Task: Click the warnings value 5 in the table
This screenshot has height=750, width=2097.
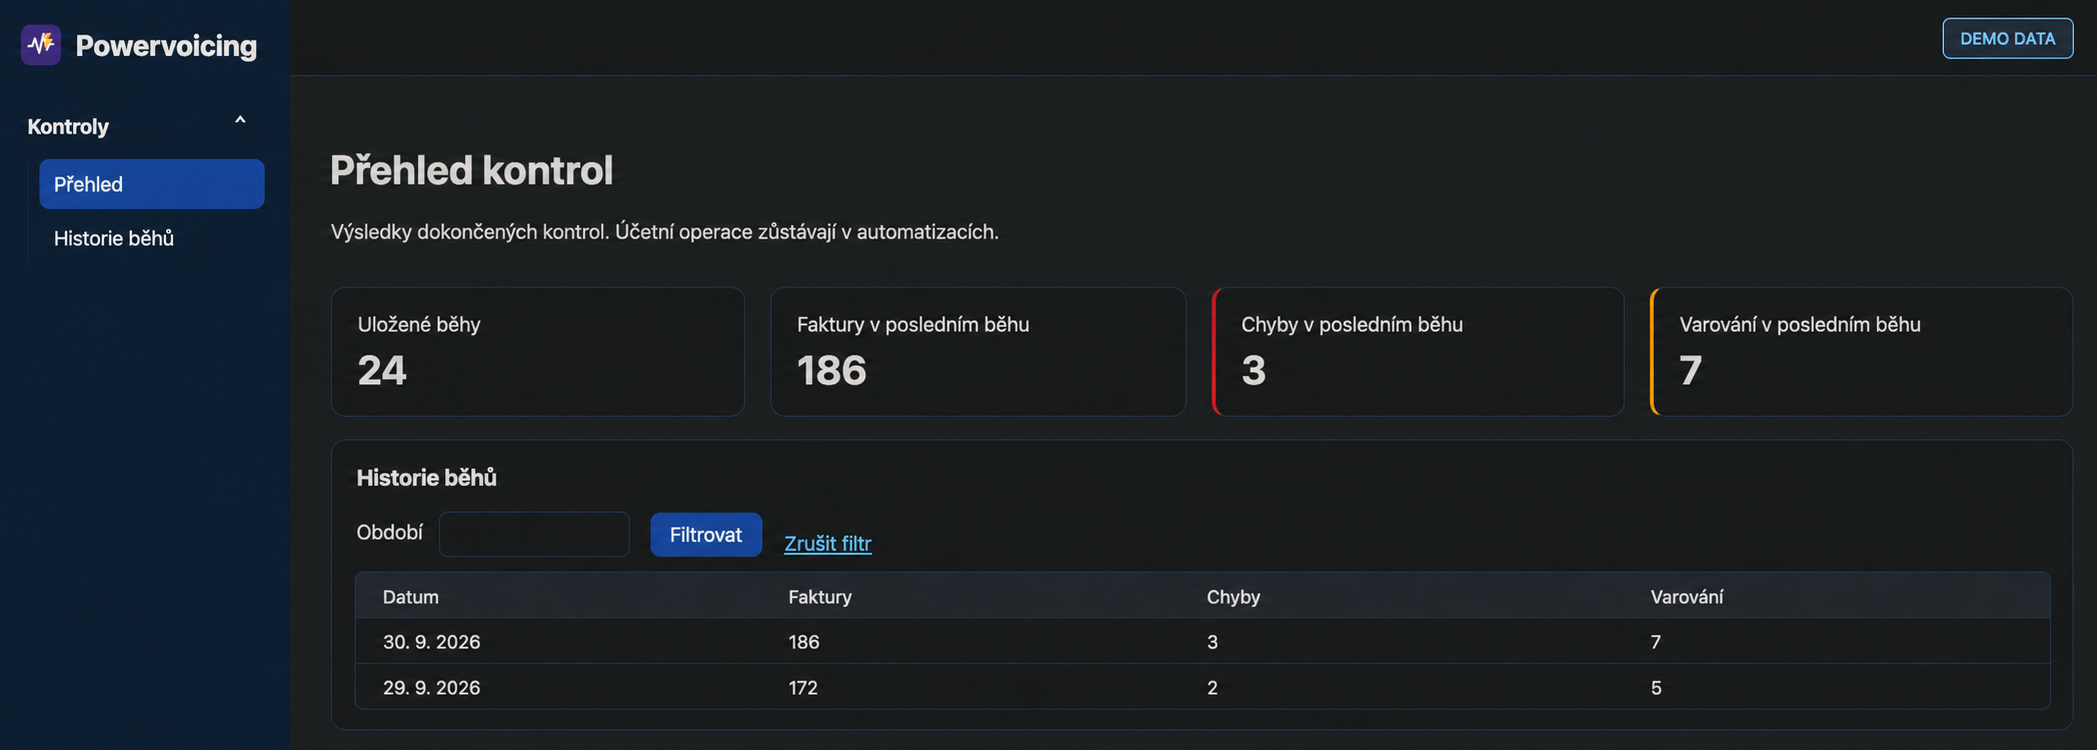Action: [x=1656, y=688]
